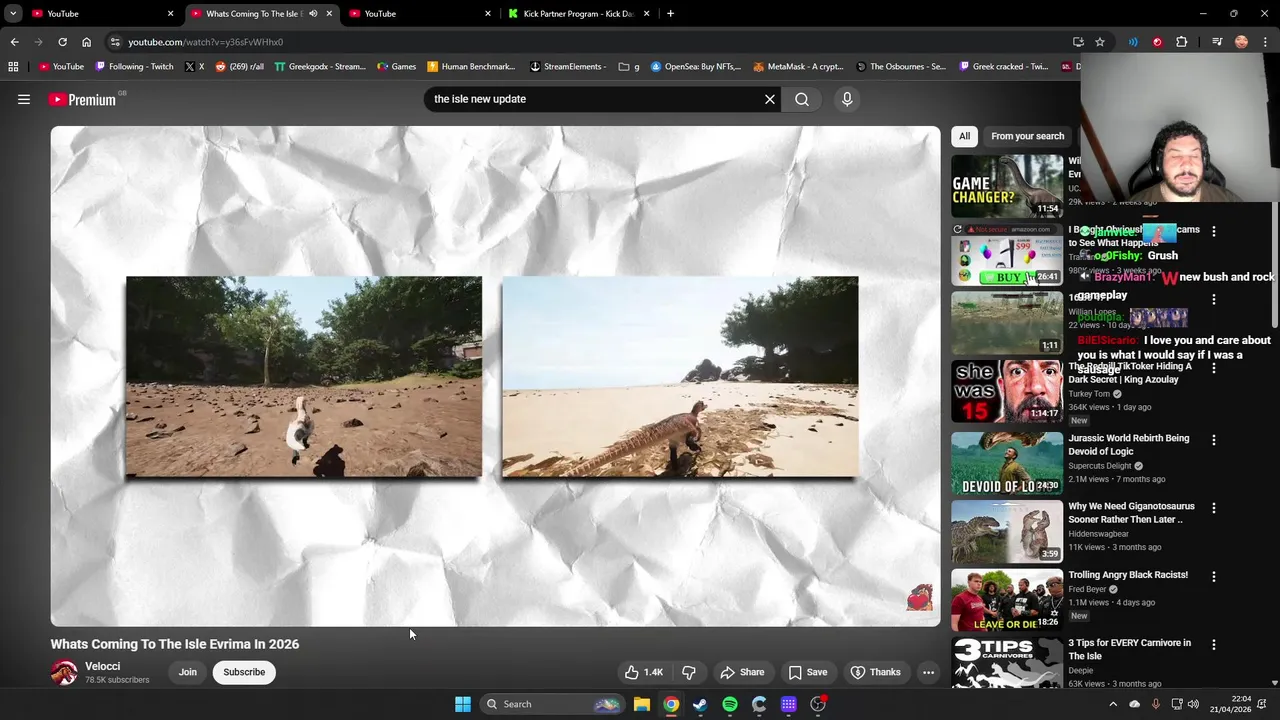1280x720 pixels.
Task: Open the 26:41 scam purchase video thumbnail
Action: [x=1007, y=254]
